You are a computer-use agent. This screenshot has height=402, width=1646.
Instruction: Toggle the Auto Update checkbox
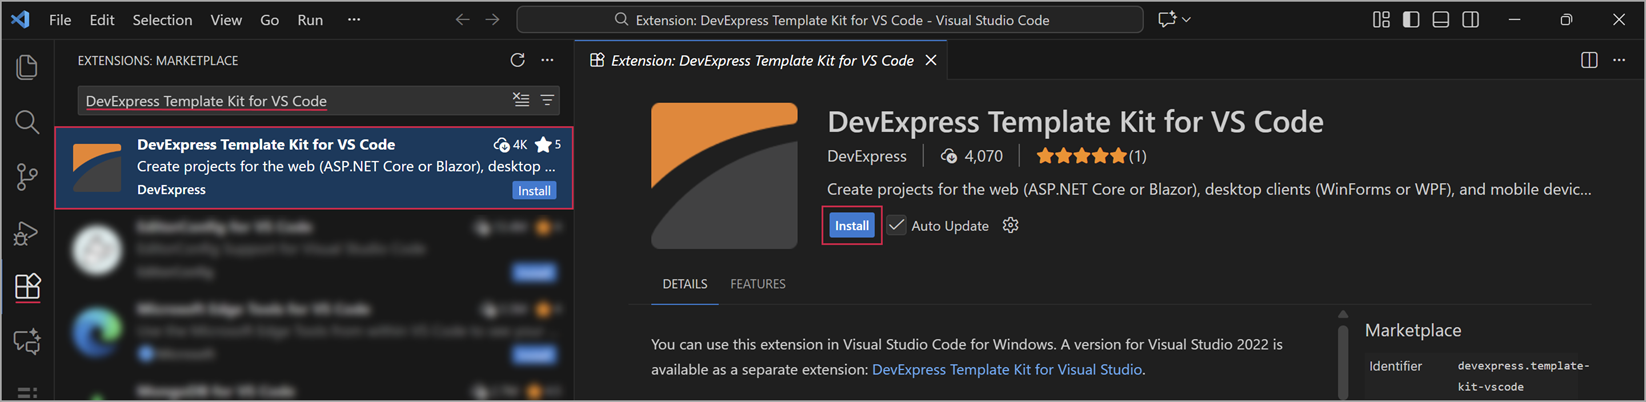point(897,225)
